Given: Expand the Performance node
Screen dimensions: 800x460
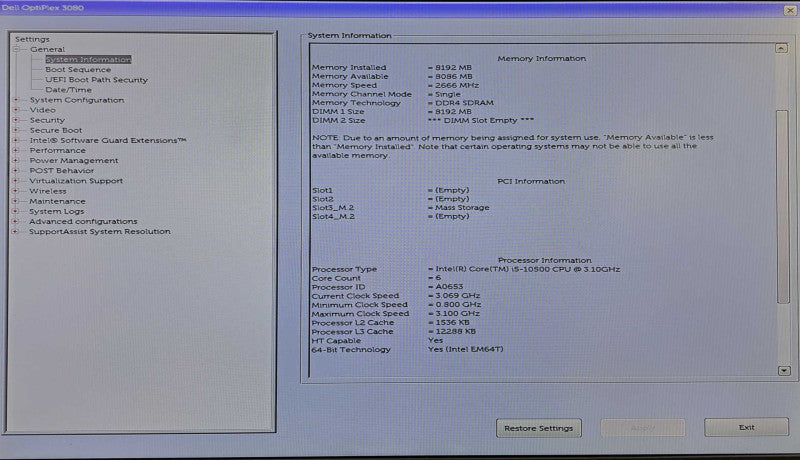Looking at the screenshot, I should tap(16, 150).
